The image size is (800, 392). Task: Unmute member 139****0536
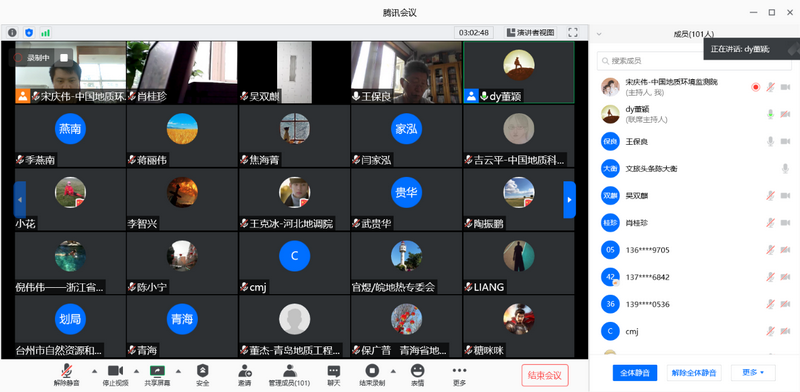coord(770,304)
